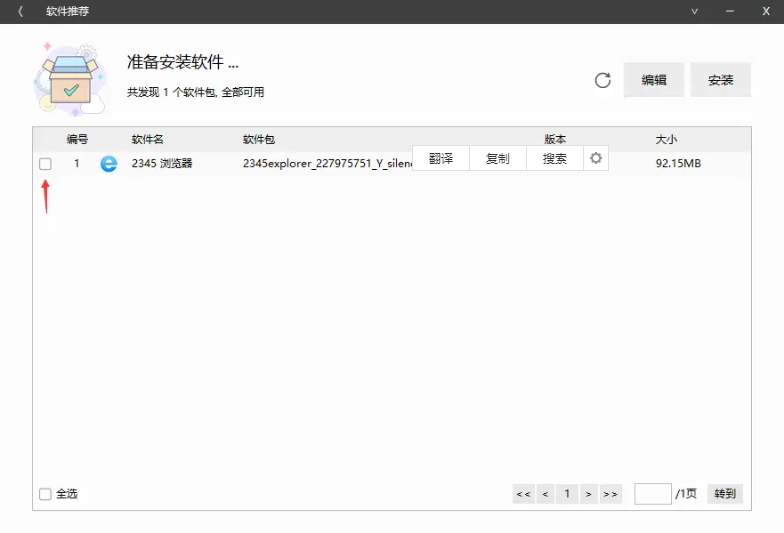Jump to last page with >> button
The width and height of the screenshot is (784, 533).
pos(611,494)
